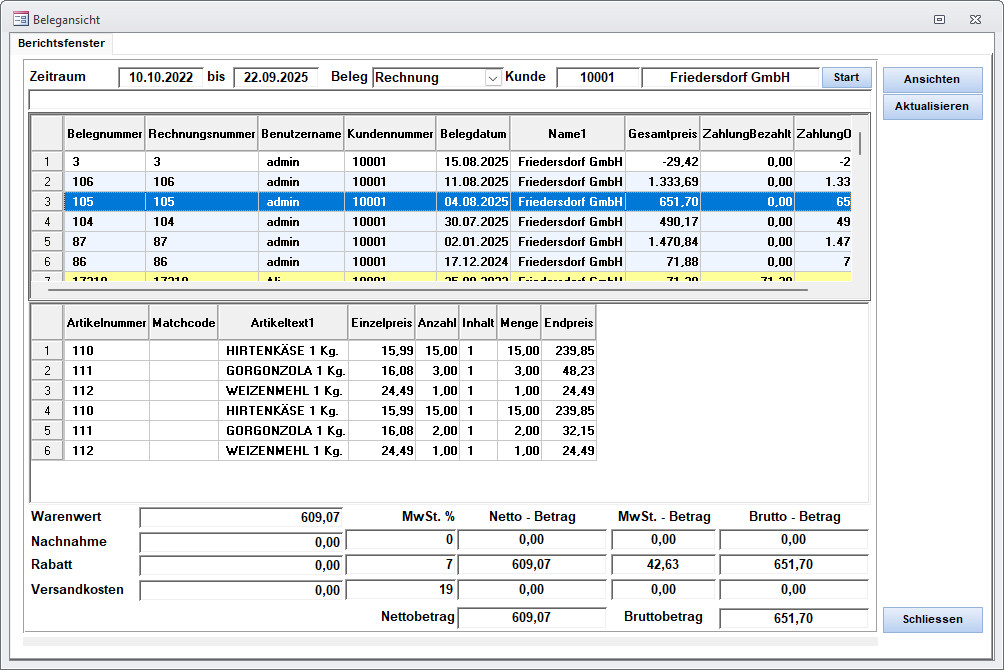Click the Ansichten button
The height and width of the screenshot is (670, 1004).
point(932,80)
